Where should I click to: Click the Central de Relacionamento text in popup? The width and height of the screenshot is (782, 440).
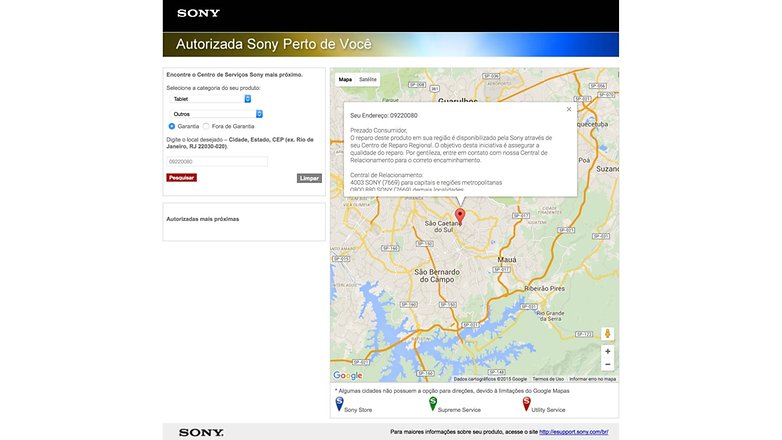tap(387, 175)
